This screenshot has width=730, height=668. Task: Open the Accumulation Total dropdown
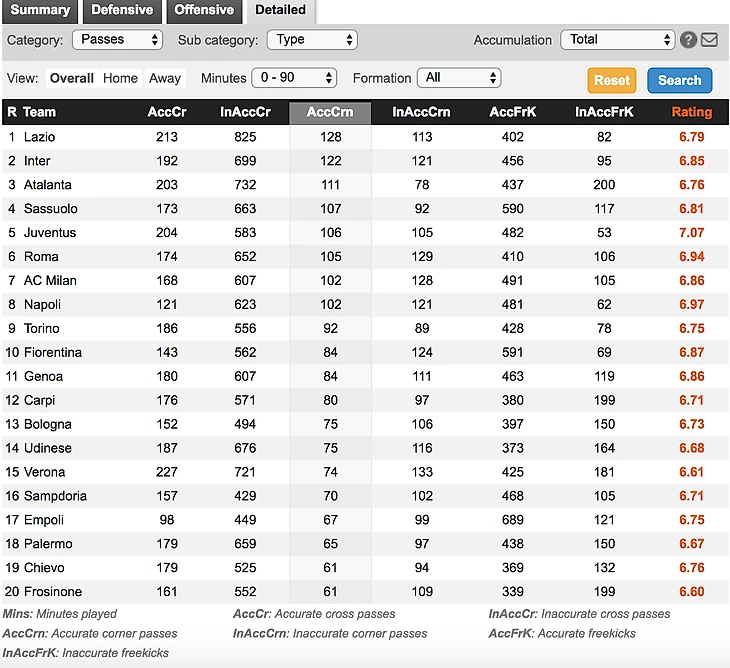coord(617,40)
